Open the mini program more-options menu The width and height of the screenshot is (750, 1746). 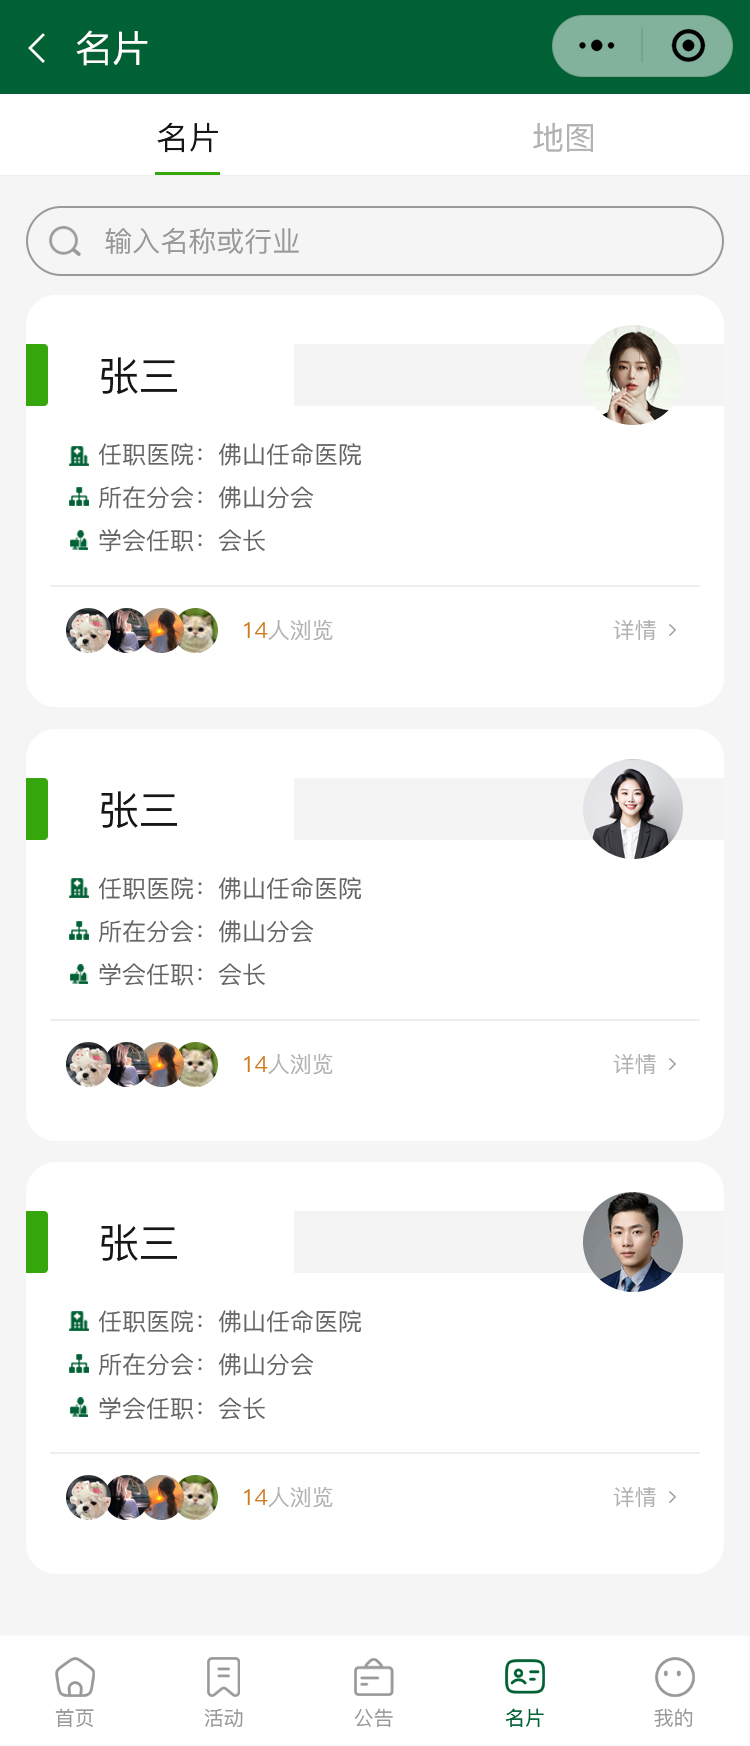(597, 46)
